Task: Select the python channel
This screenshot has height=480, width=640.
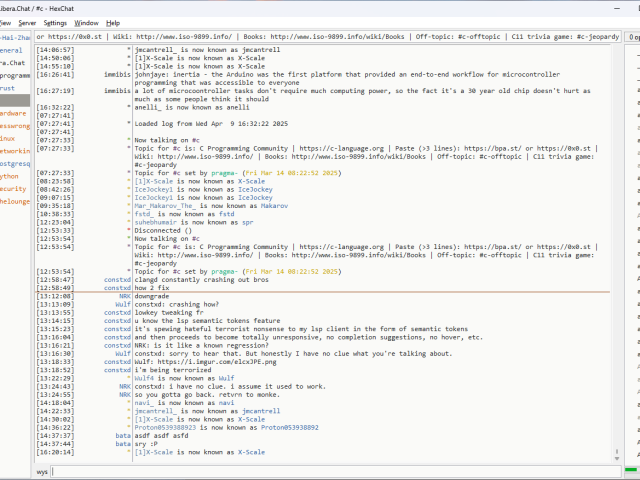Action: coord(10,176)
